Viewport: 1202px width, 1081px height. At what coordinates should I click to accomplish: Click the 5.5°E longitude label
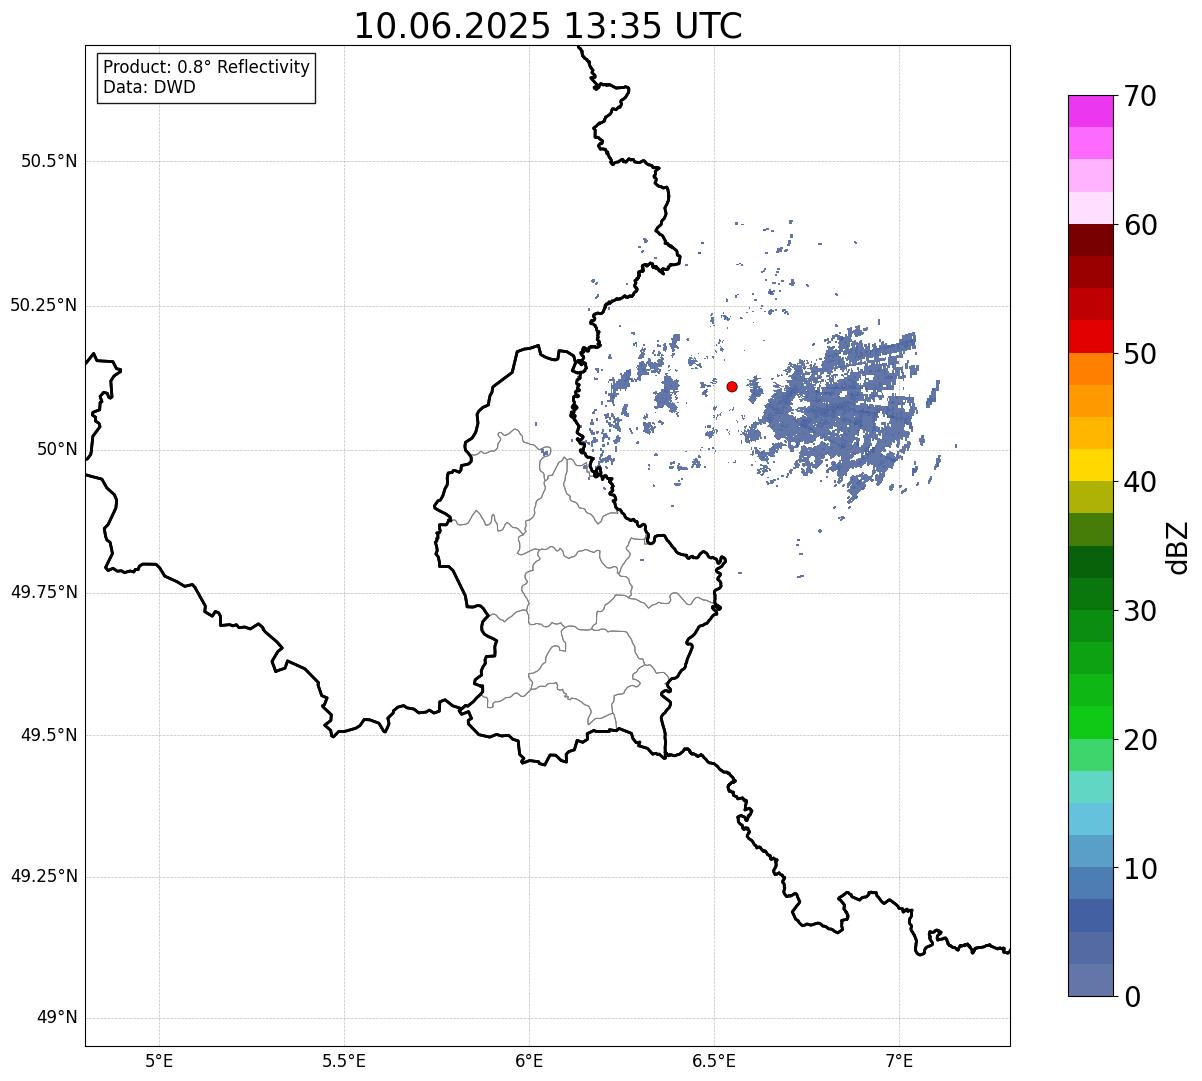point(344,1060)
